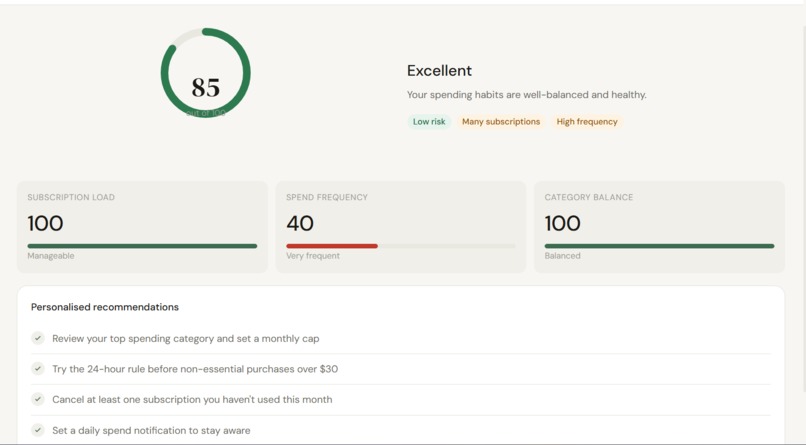Click the Subscription Load progress bar
The width and height of the screenshot is (806, 445).
[x=142, y=246]
